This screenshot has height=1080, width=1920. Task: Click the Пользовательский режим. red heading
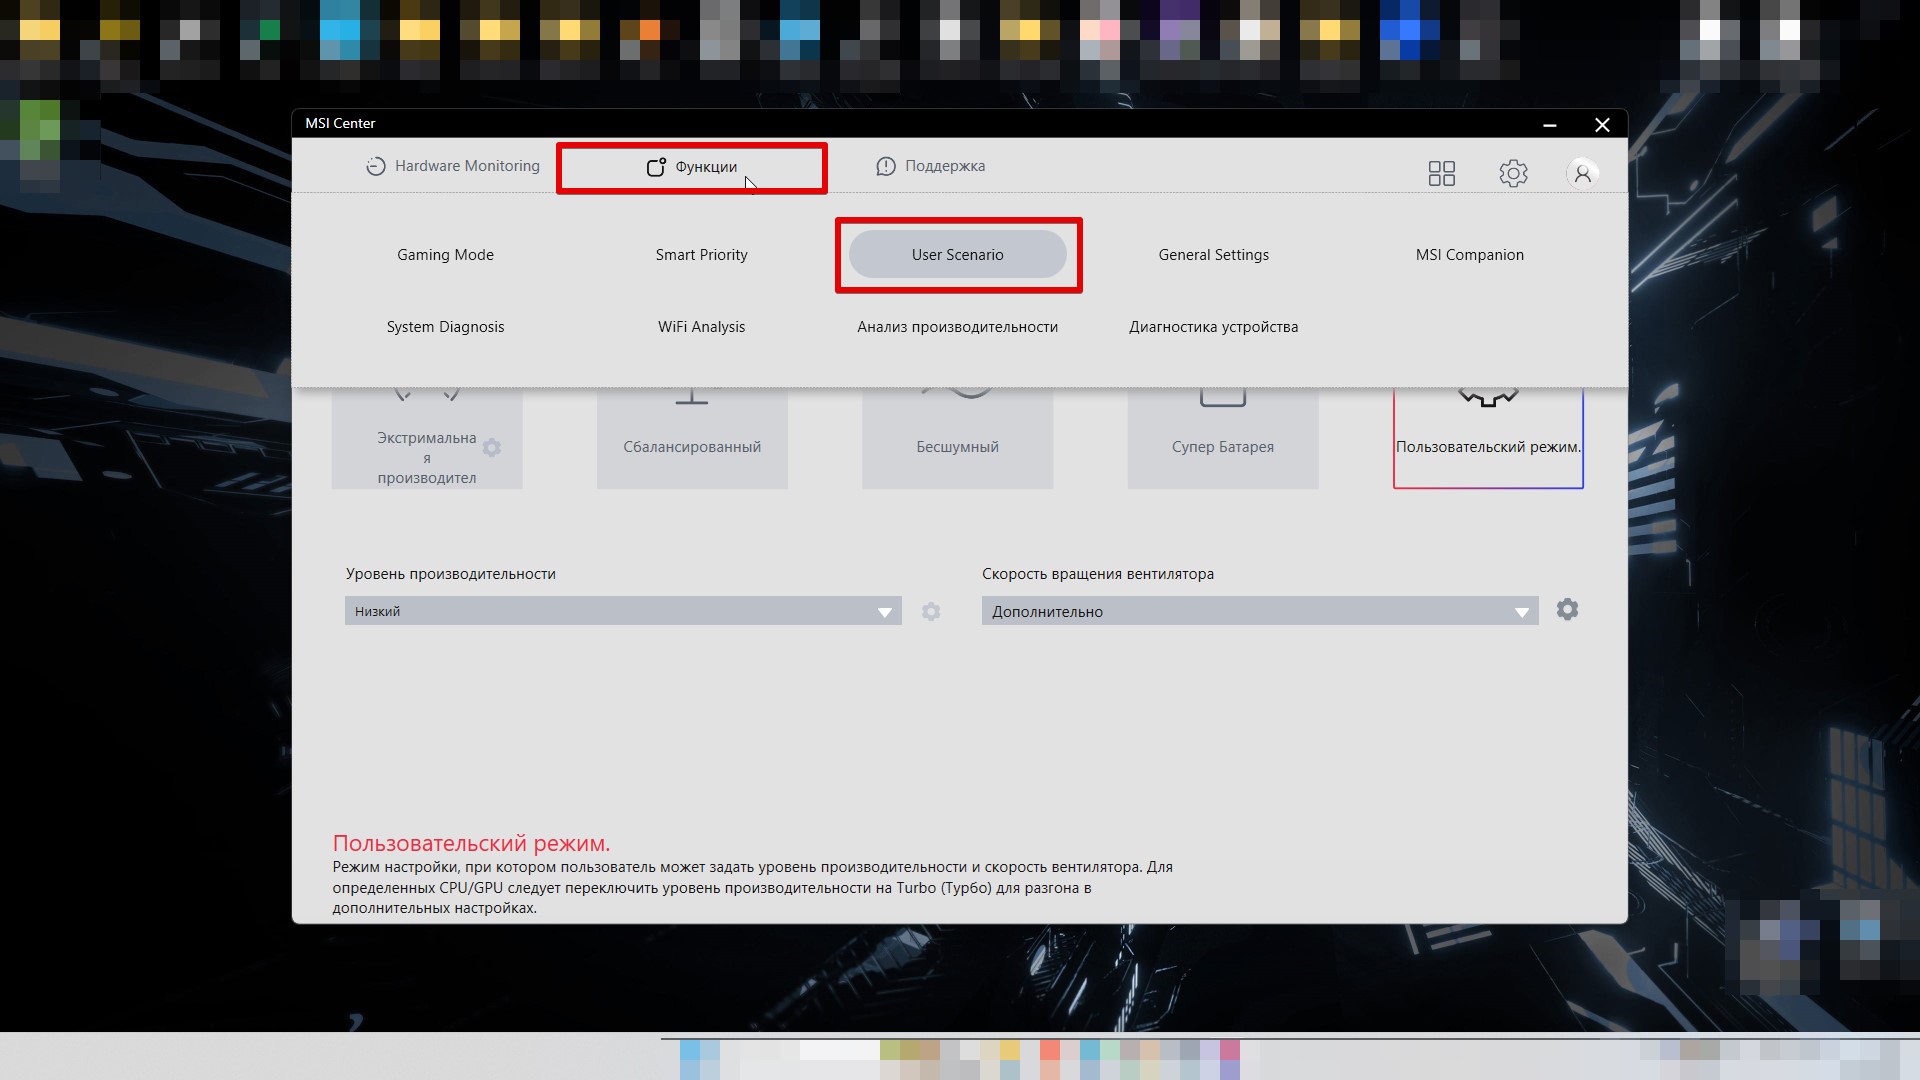tap(471, 843)
